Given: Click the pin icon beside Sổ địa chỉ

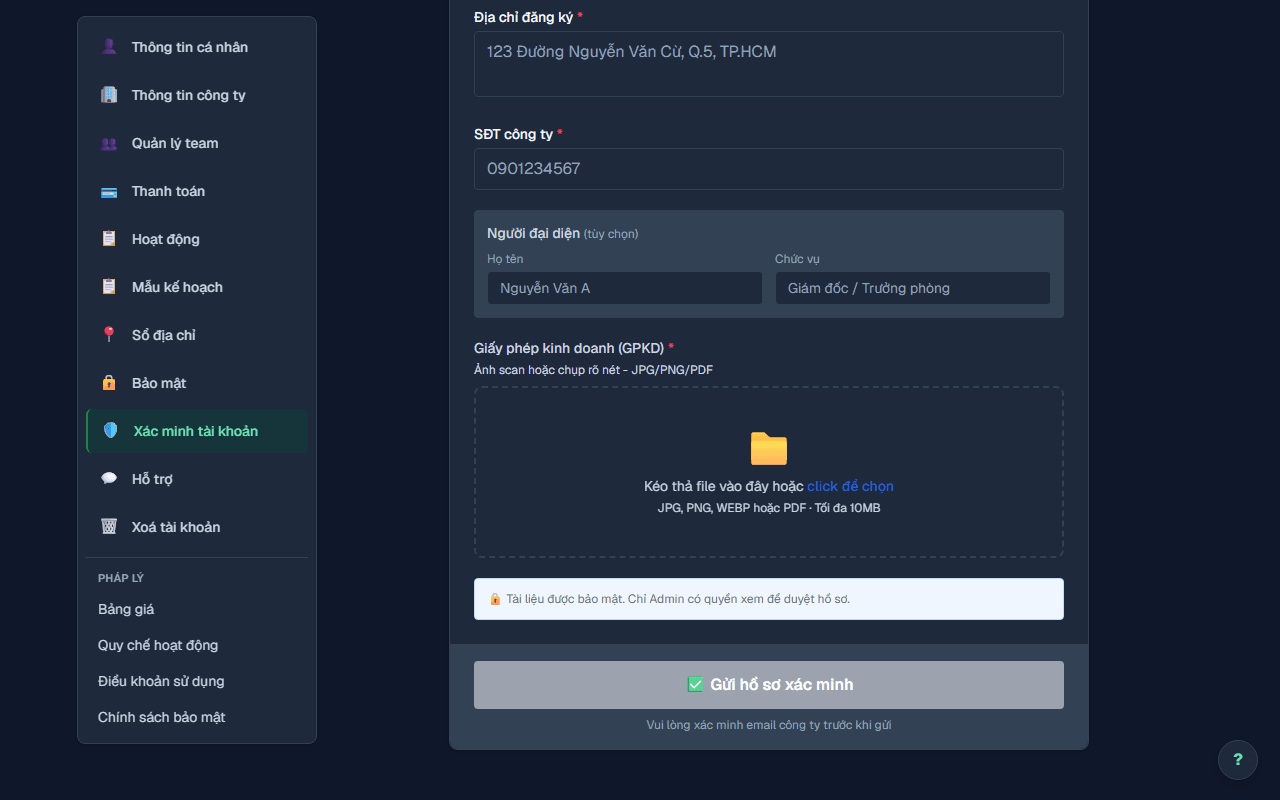Looking at the screenshot, I should (x=109, y=335).
